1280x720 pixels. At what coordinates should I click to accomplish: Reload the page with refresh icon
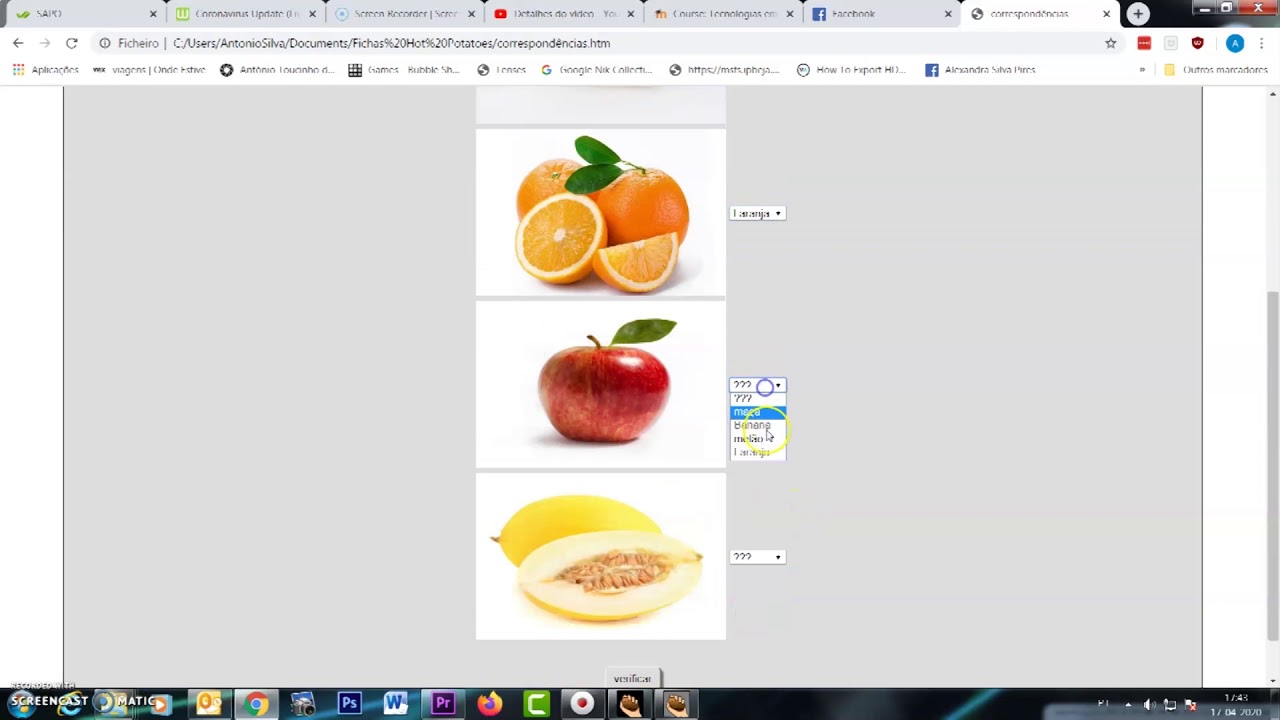[x=71, y=43]
